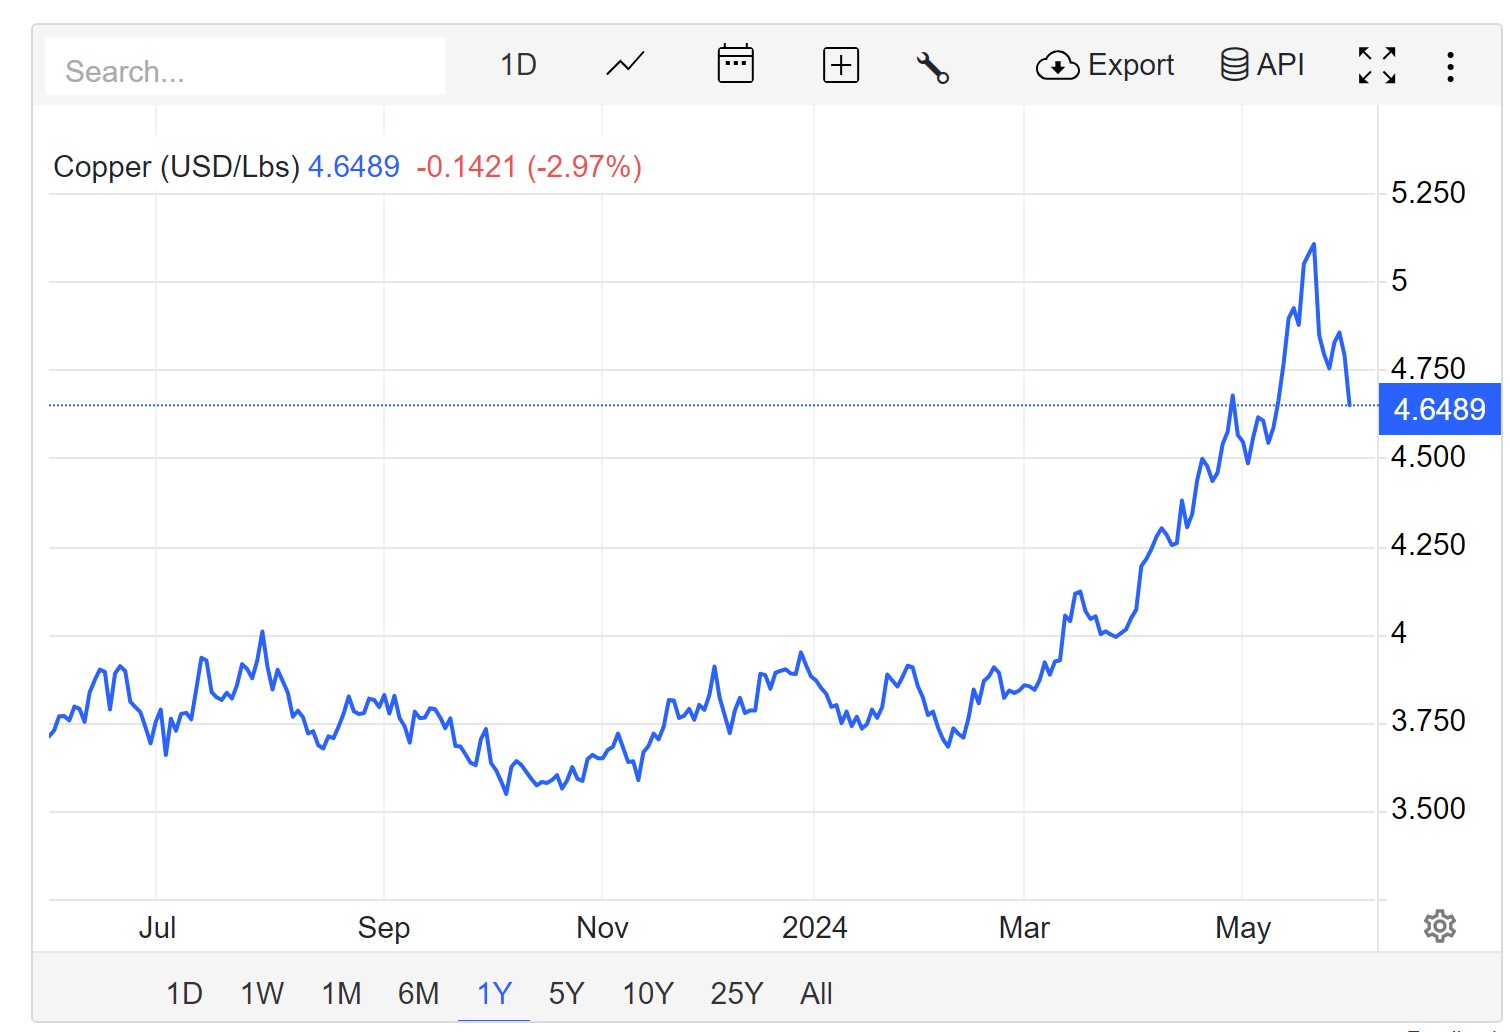1510x1032 pixels.
Task: Switch chart to 6M range
Action: point(418,993)
